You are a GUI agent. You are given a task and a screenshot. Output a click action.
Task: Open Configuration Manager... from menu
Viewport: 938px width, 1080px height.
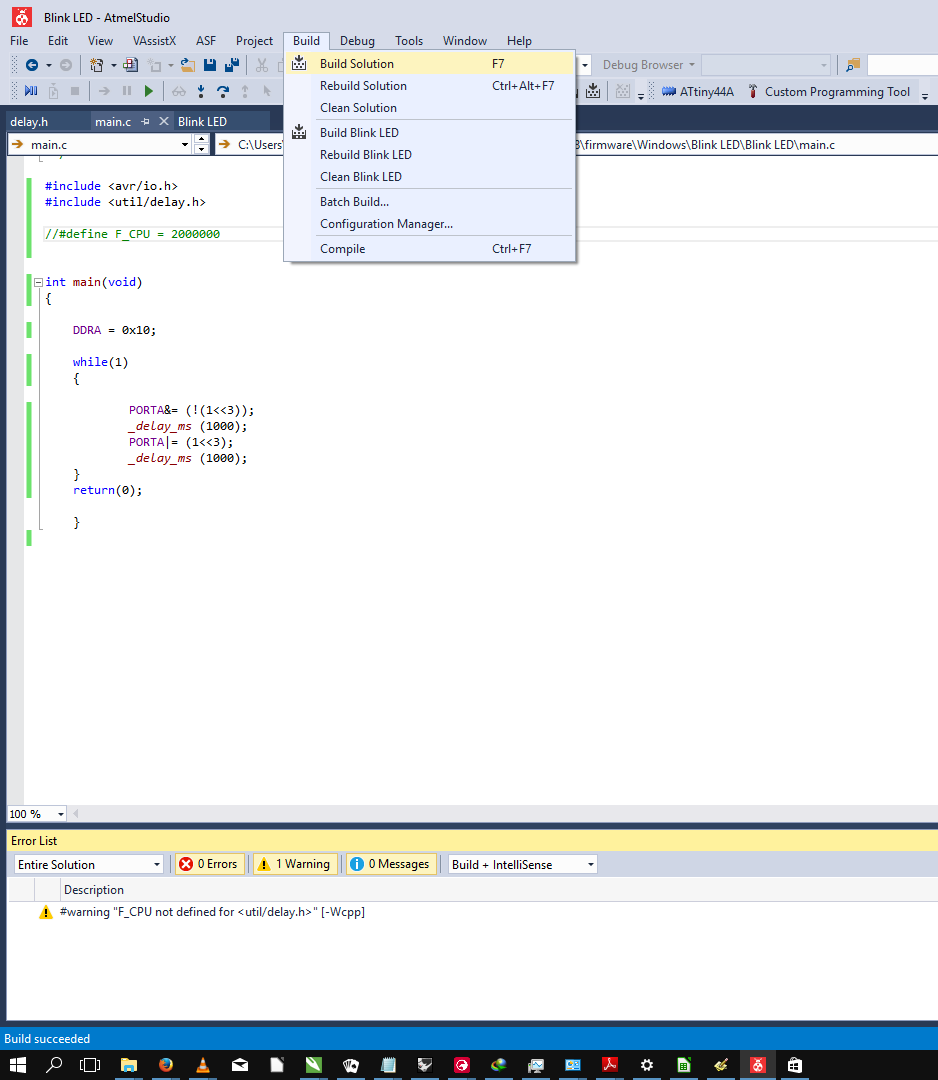[430, 223]
